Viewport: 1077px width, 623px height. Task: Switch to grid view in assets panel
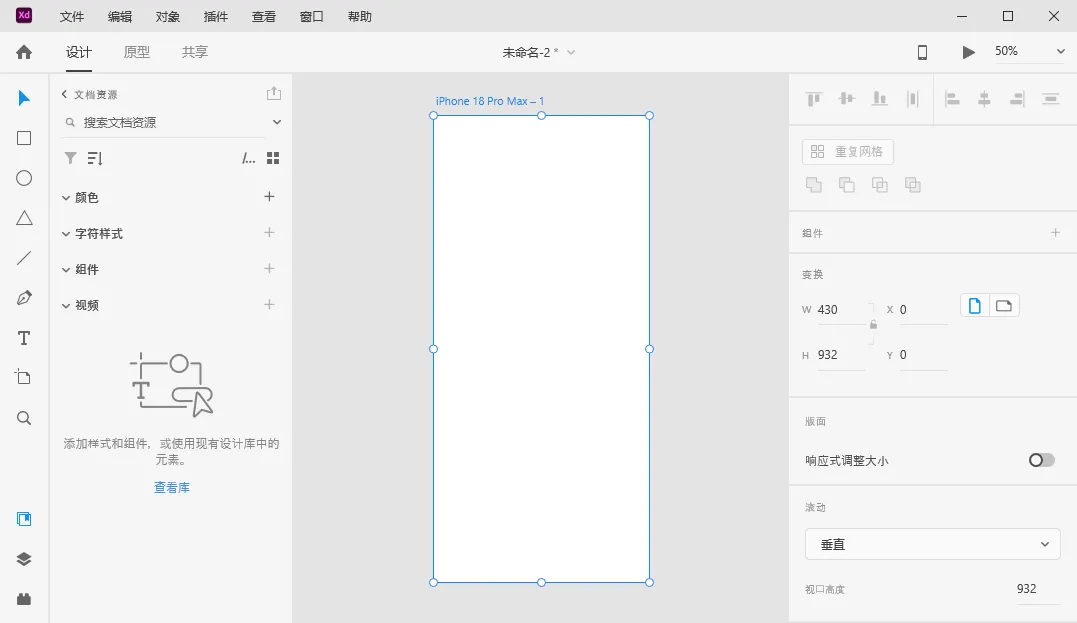point(273,158)
